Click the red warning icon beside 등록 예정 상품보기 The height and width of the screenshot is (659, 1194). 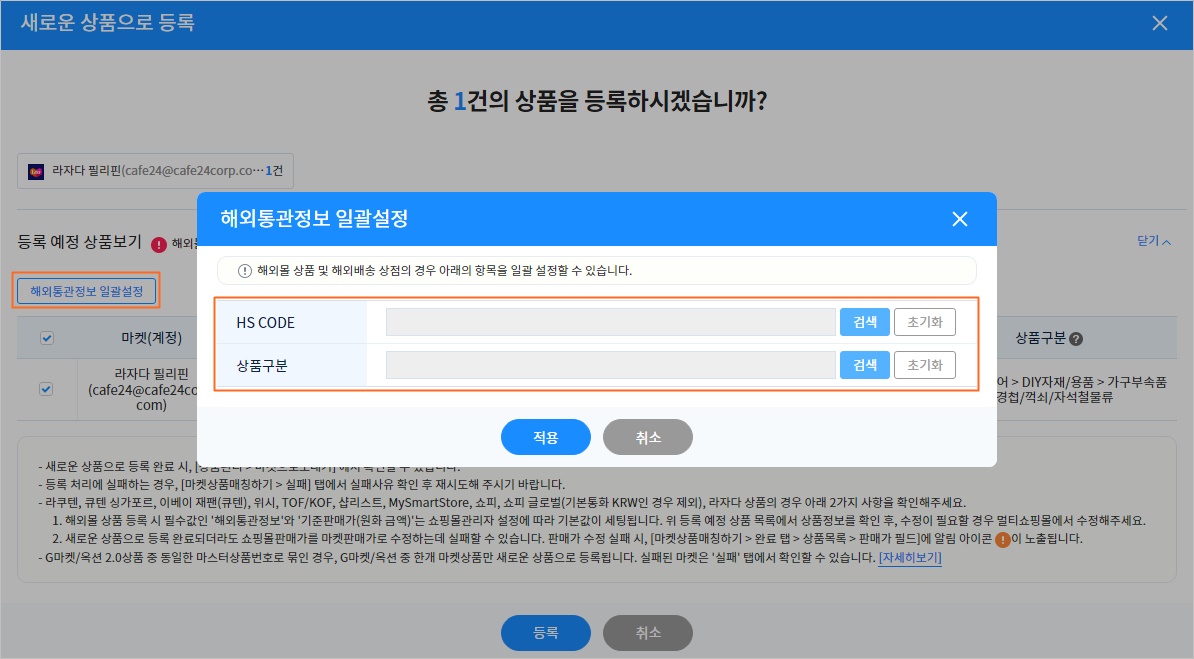158,245
